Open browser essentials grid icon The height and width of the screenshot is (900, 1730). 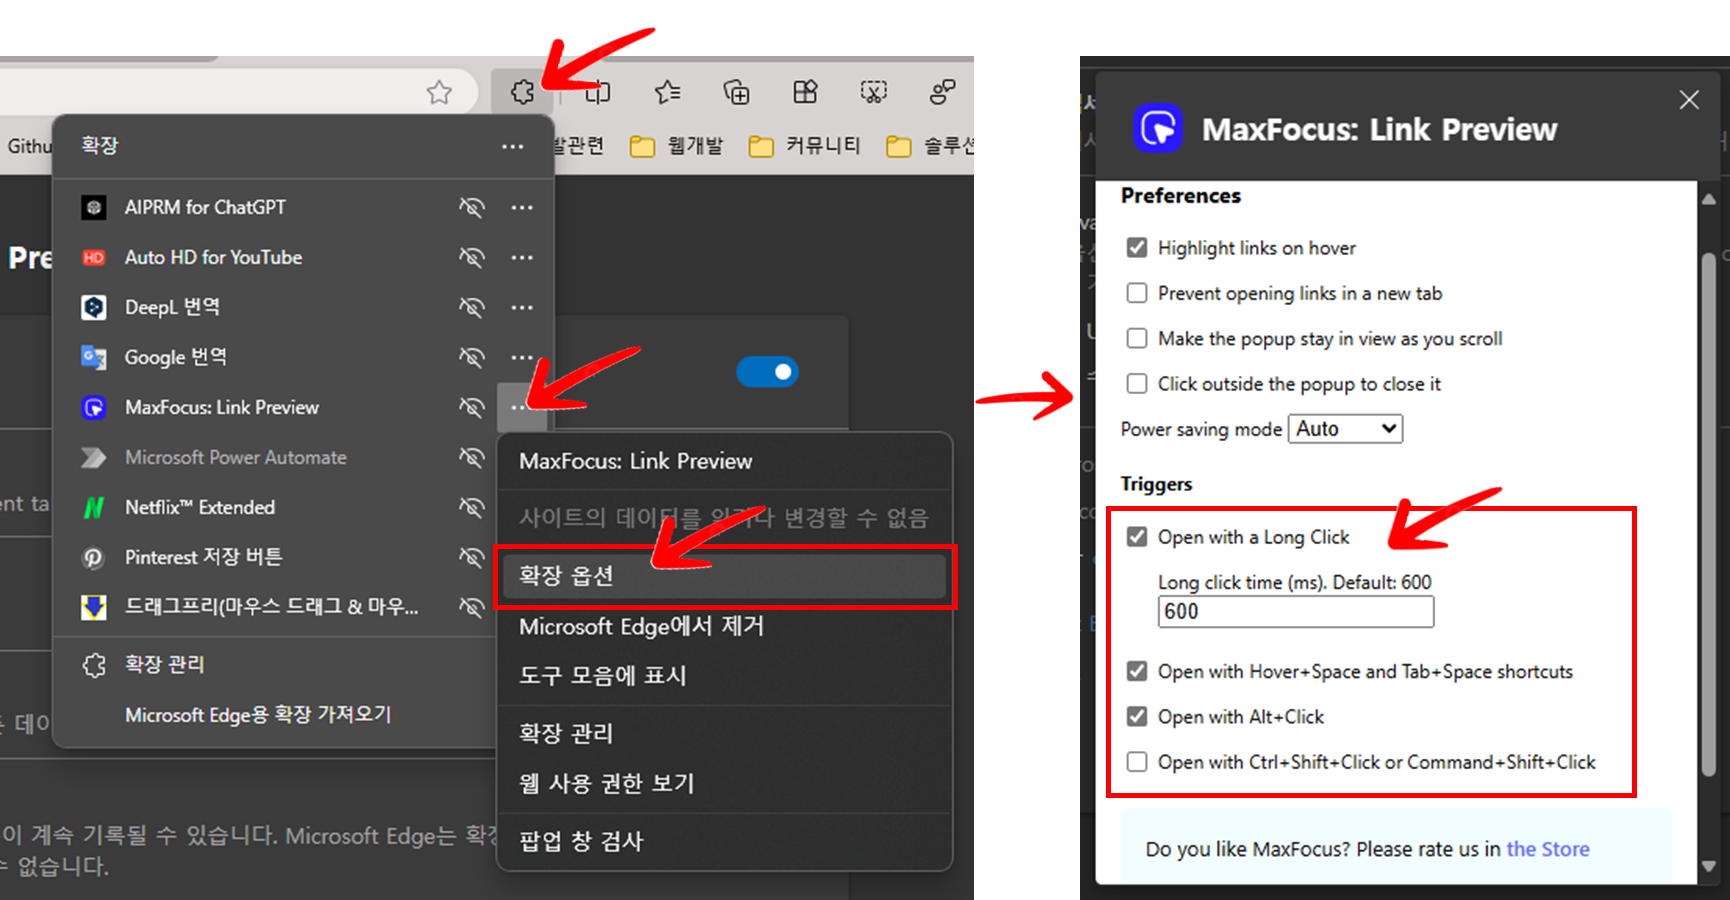tap(805, 93)
